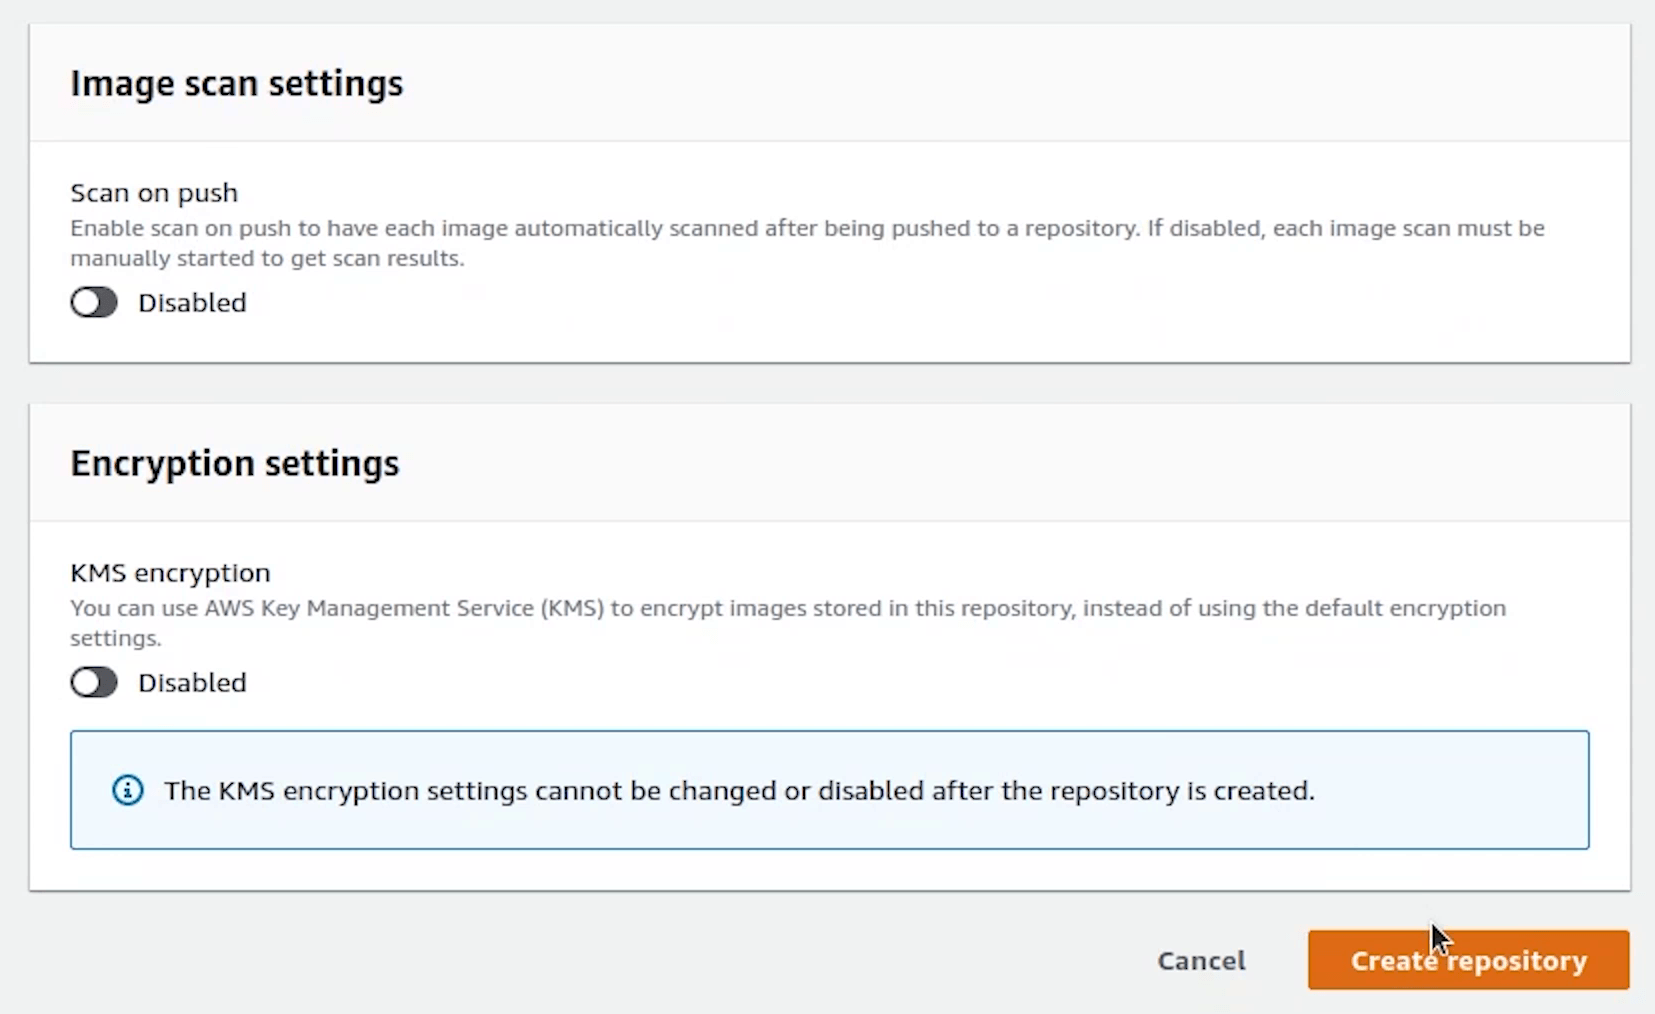Click the 'AWS Key Management Service (KMS)' phrase
1655x1014 pixels.
point(404,609)
